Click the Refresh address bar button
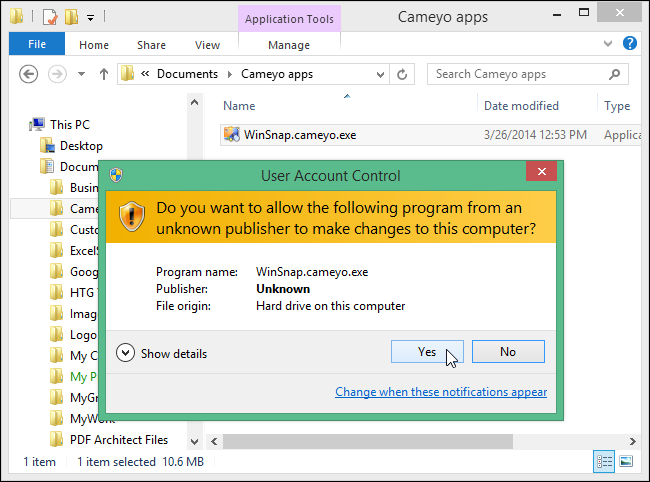 402,74
